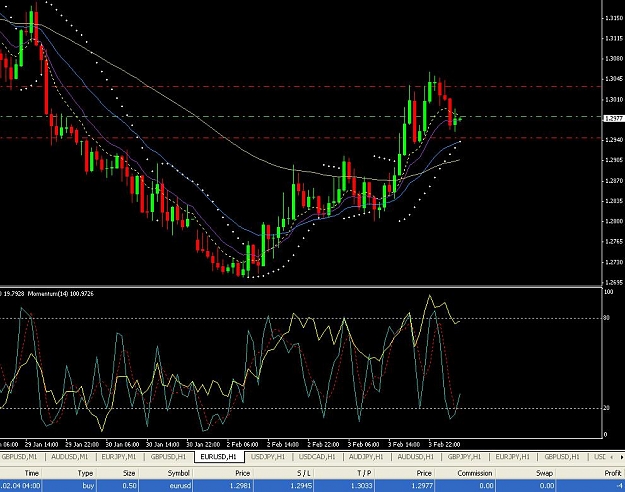Select the EURJPY,M1 chart tab
625x492 pixels.
tap(119, 457)
